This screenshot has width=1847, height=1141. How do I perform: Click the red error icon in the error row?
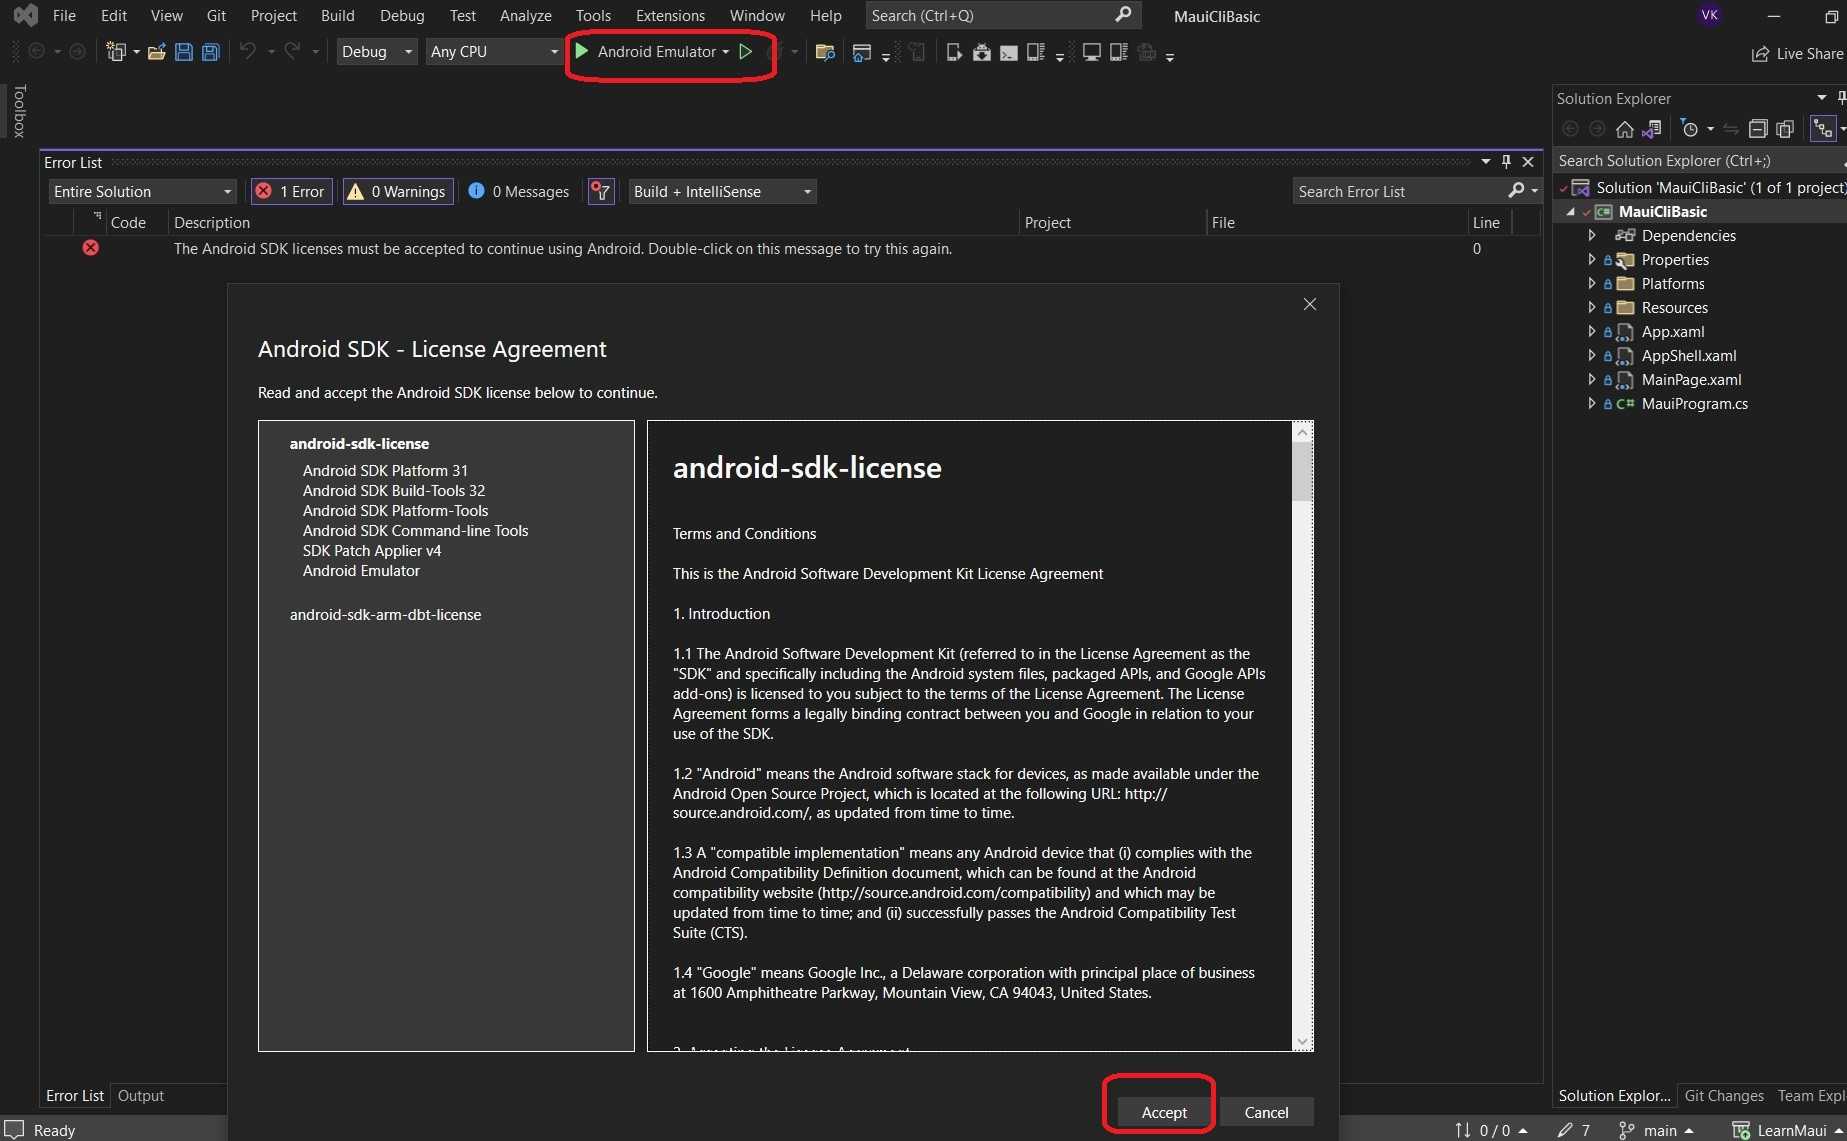click(x=91, y=248)
